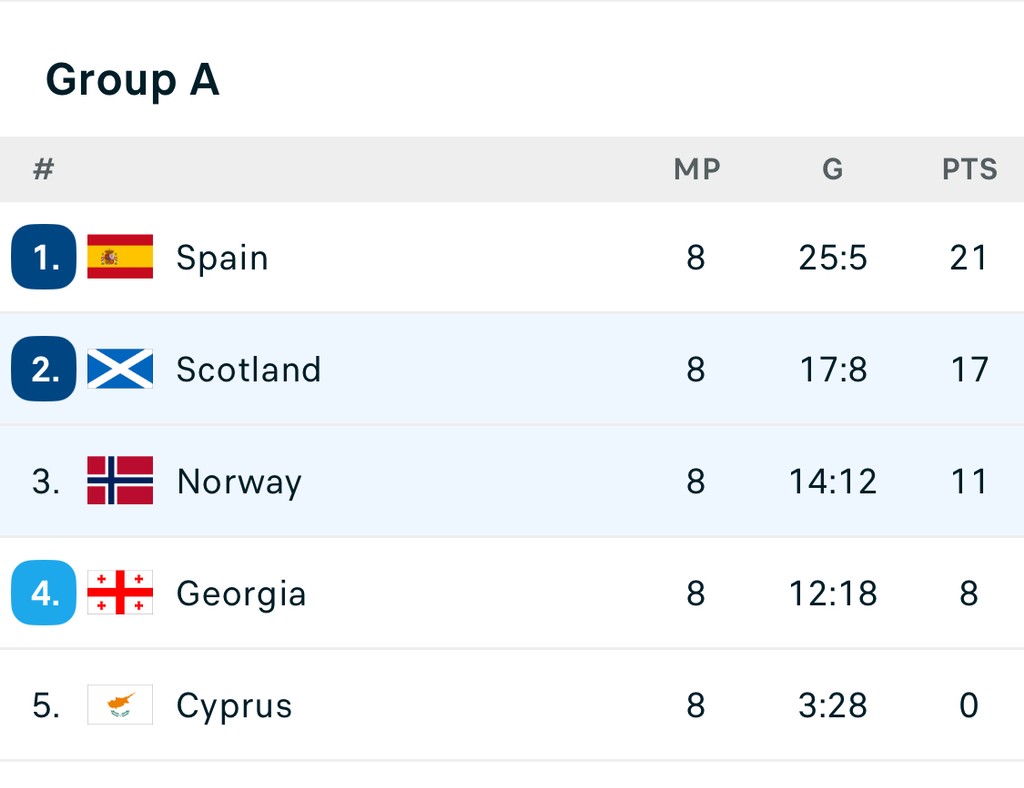Open the Georgia team page
The height and width of the screenshot is (788, 1024).
(241, 594)
